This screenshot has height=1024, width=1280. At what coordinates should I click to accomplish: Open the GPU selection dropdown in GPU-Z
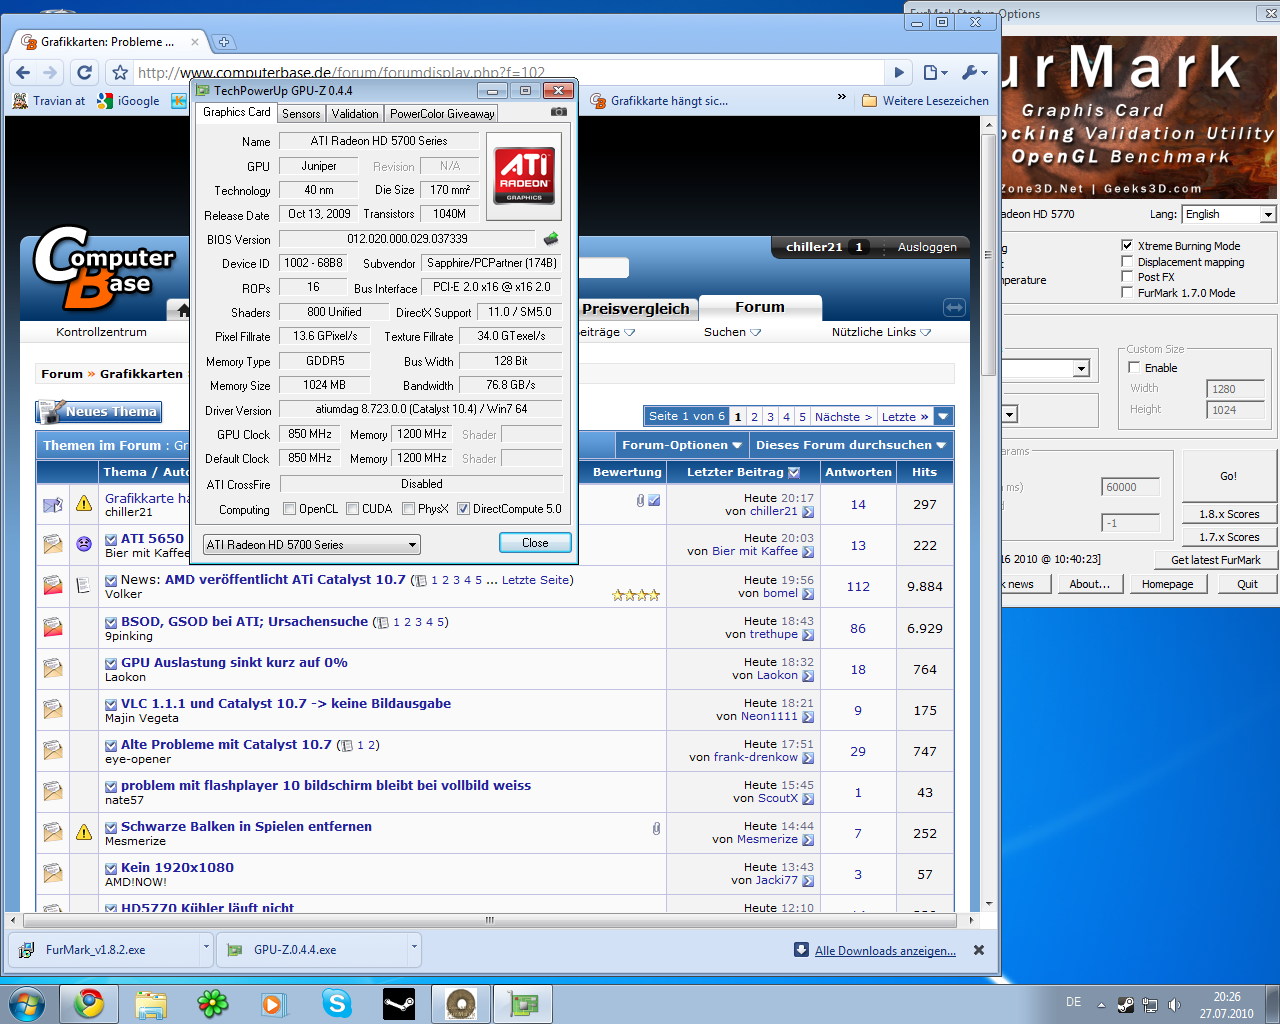point(311,545)
